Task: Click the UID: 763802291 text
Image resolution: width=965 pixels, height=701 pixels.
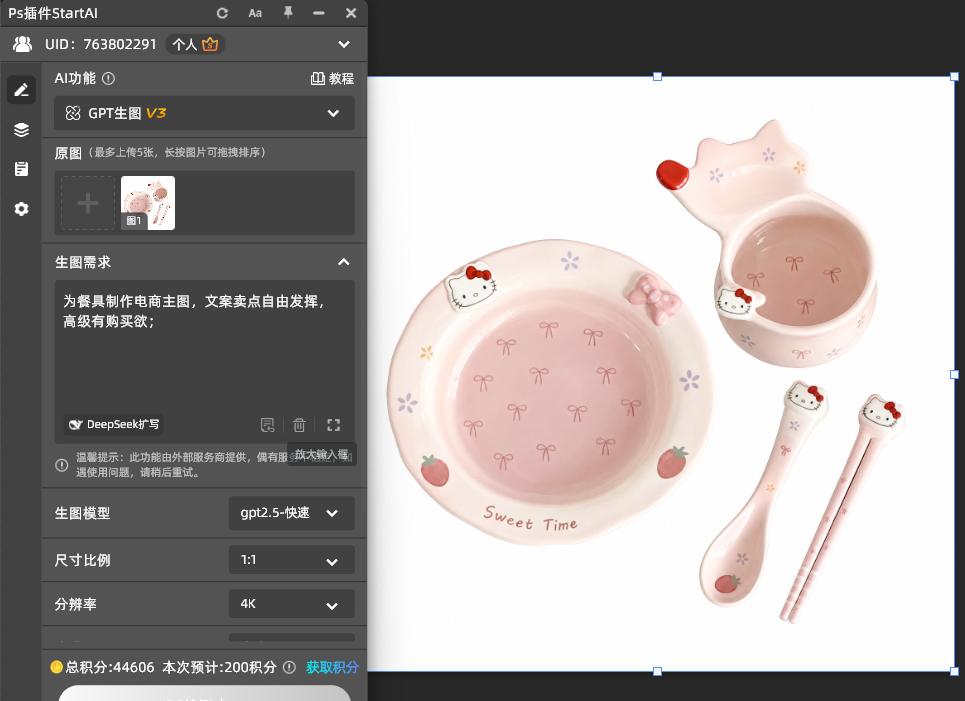Action: pyautogui.click(x=100, y=44)
